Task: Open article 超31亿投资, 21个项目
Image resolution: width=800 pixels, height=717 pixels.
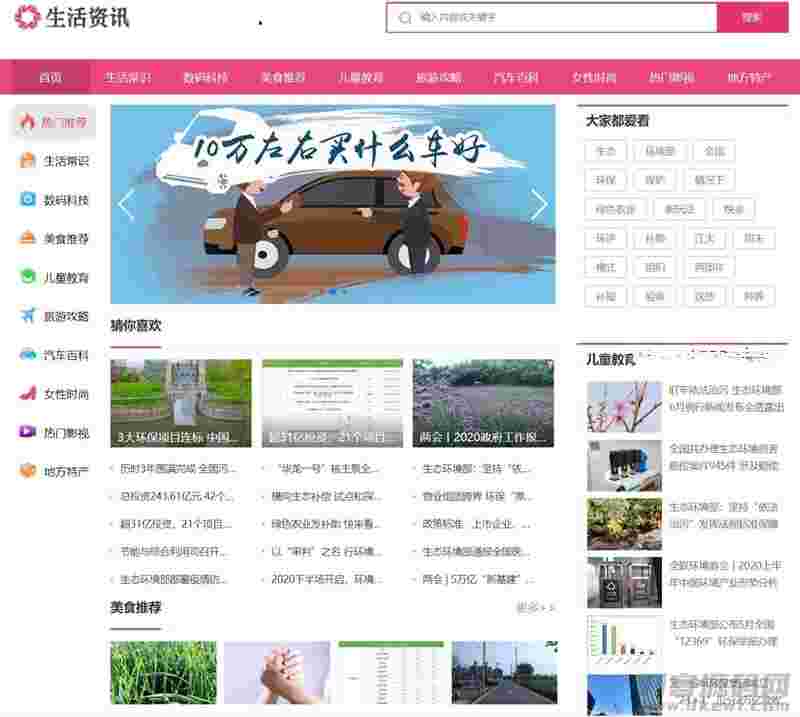Action: coord(176,524)
